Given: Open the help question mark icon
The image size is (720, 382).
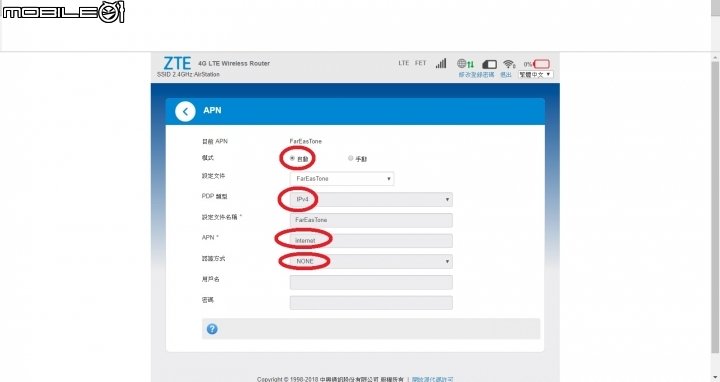Looking at the screenshot, I should coord(212,329).
